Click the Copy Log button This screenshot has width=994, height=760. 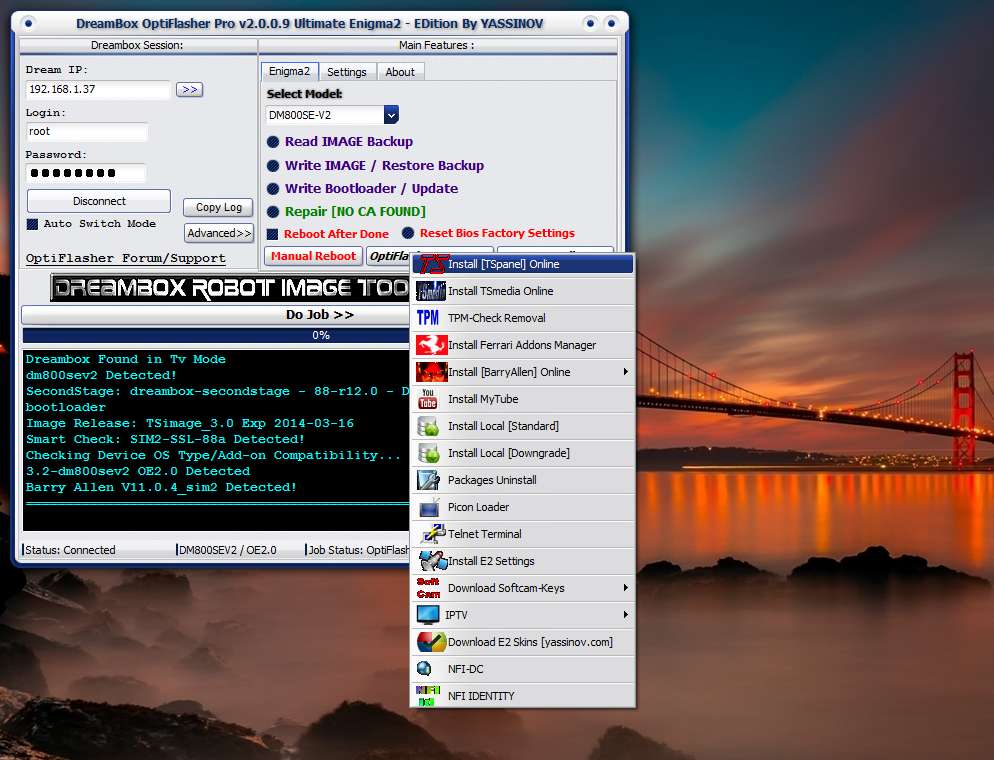point(218,207)
